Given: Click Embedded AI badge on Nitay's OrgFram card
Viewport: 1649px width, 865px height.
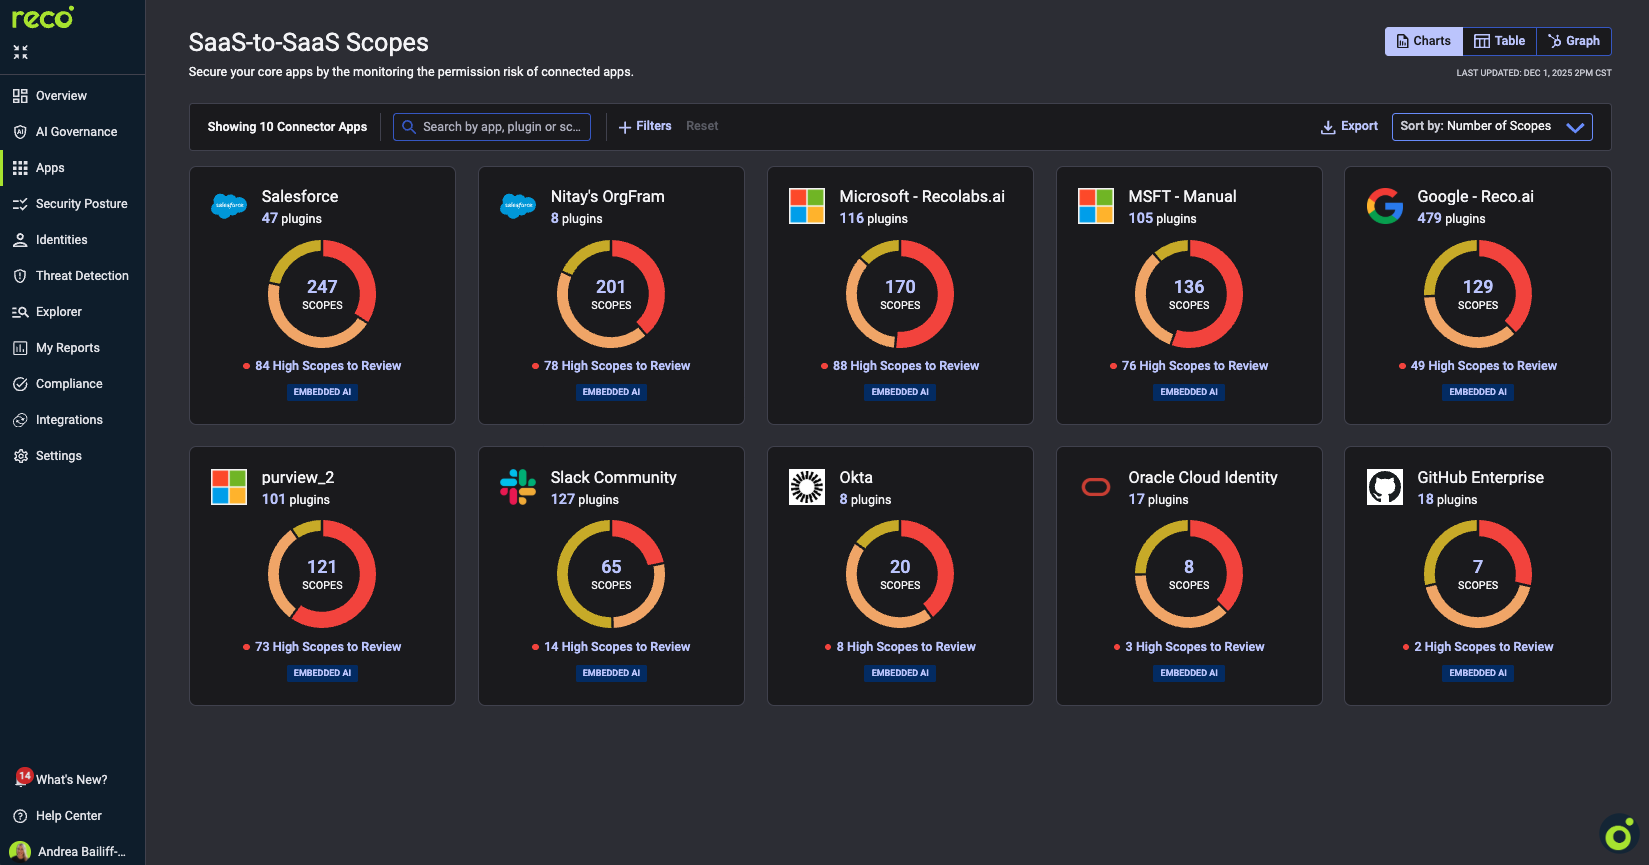Looking at the screenshot, I should (611, 392).
